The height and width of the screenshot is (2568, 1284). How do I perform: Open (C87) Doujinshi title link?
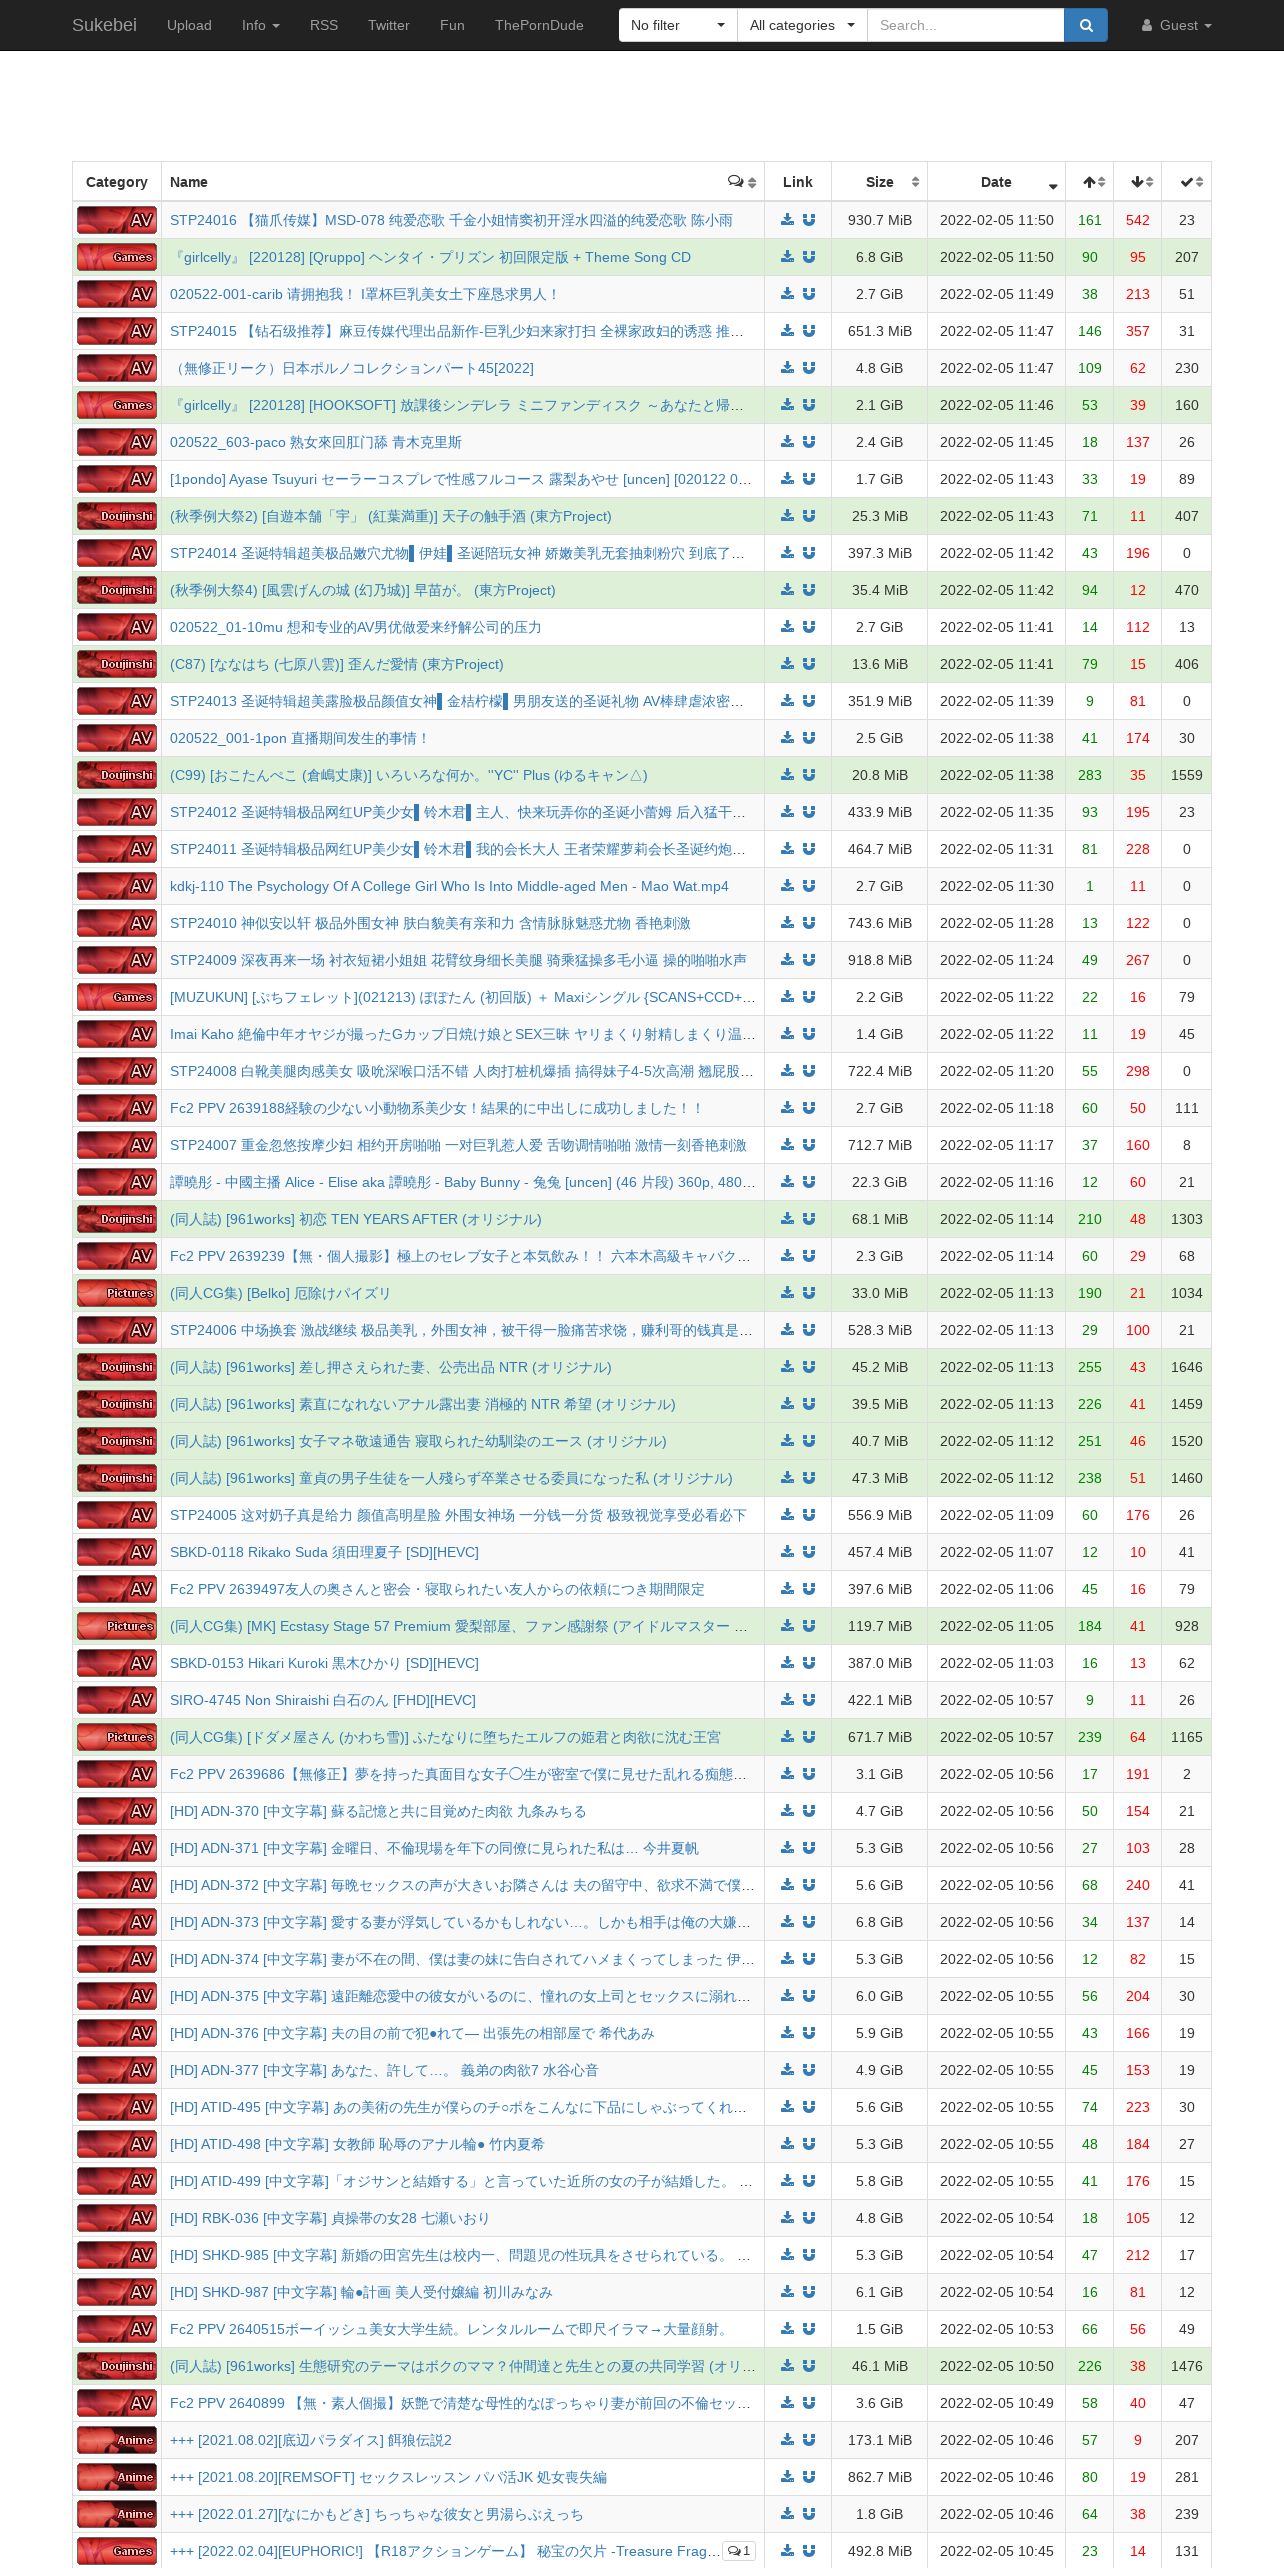(x=337, y=664)
